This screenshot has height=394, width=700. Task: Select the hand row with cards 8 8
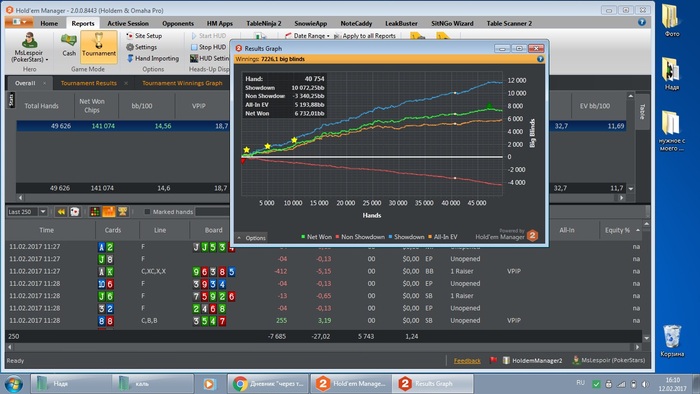[x=324, y=320]
